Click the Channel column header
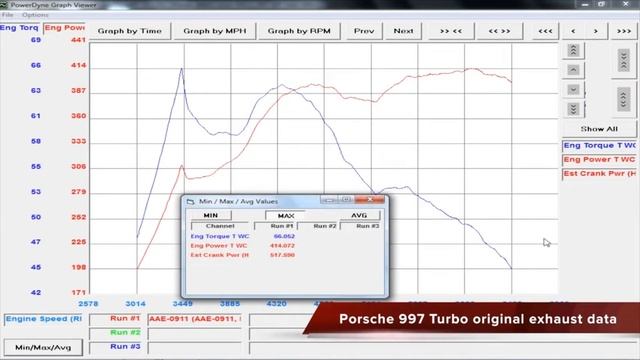This screenshot has height=360, width=640. (220, 226)
